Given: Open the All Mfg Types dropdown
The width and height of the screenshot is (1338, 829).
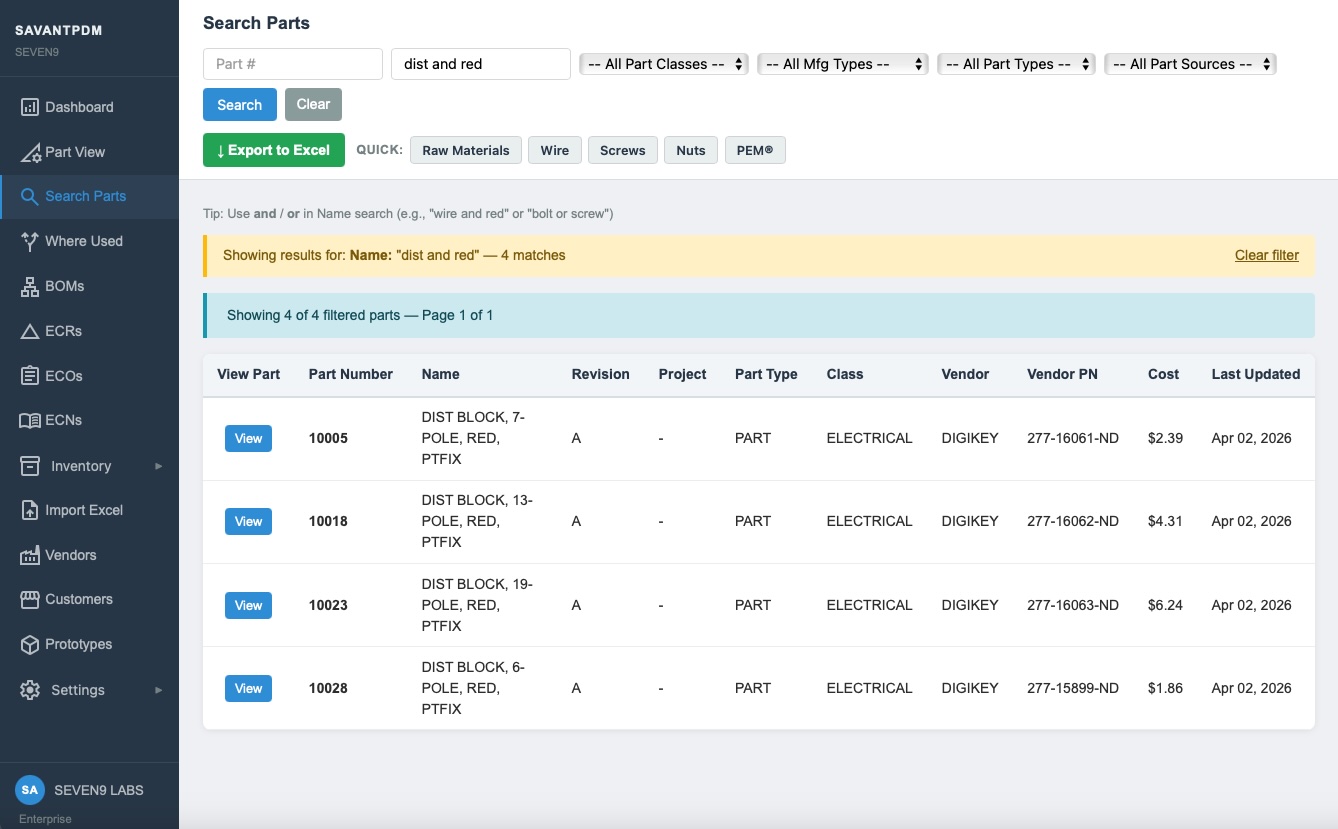Looking at the screenshot, I should [x=843, y=64].
